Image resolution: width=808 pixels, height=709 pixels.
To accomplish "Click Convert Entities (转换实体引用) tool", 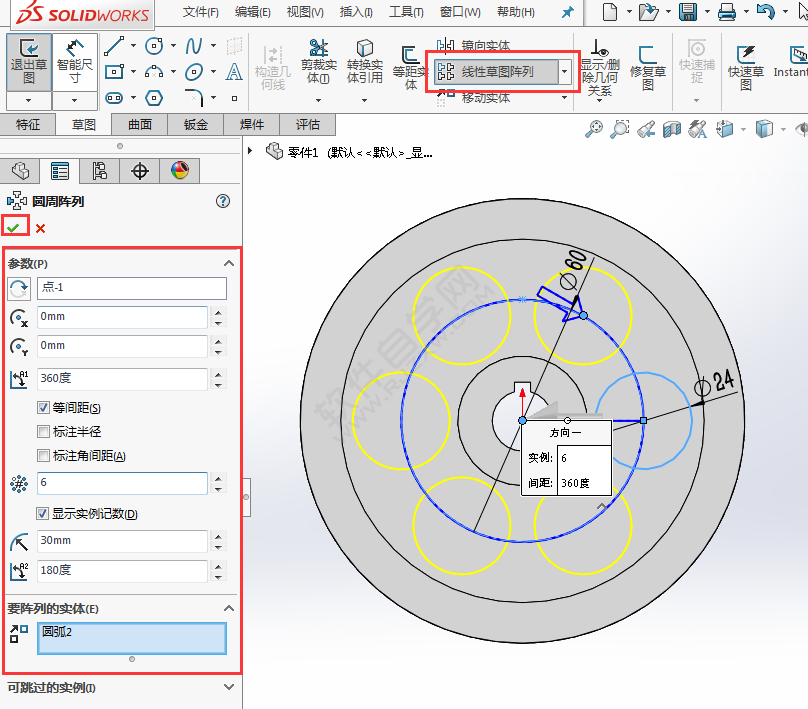I will (x=364, y=62).
